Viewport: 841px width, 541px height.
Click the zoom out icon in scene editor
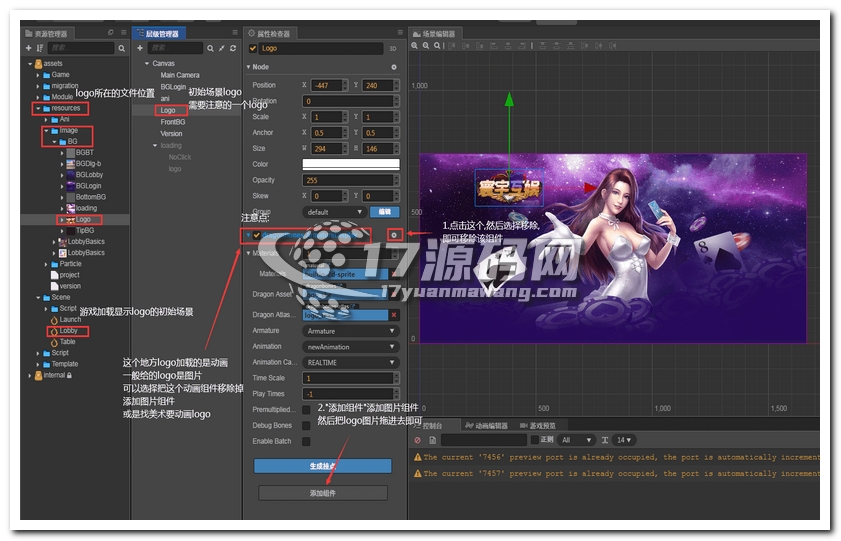point(426,46)
